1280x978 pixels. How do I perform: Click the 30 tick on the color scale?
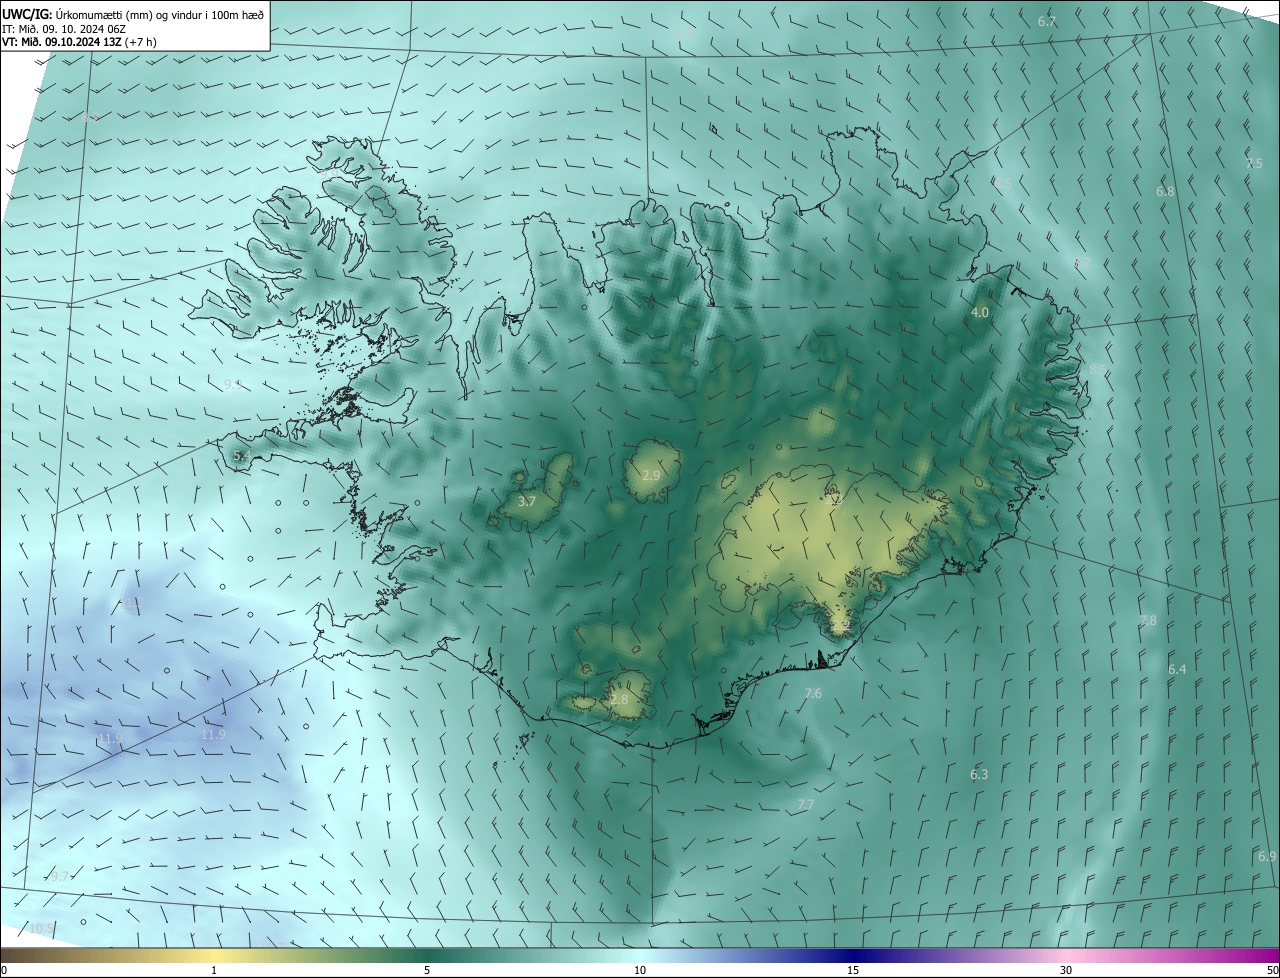pos(1066,970)
